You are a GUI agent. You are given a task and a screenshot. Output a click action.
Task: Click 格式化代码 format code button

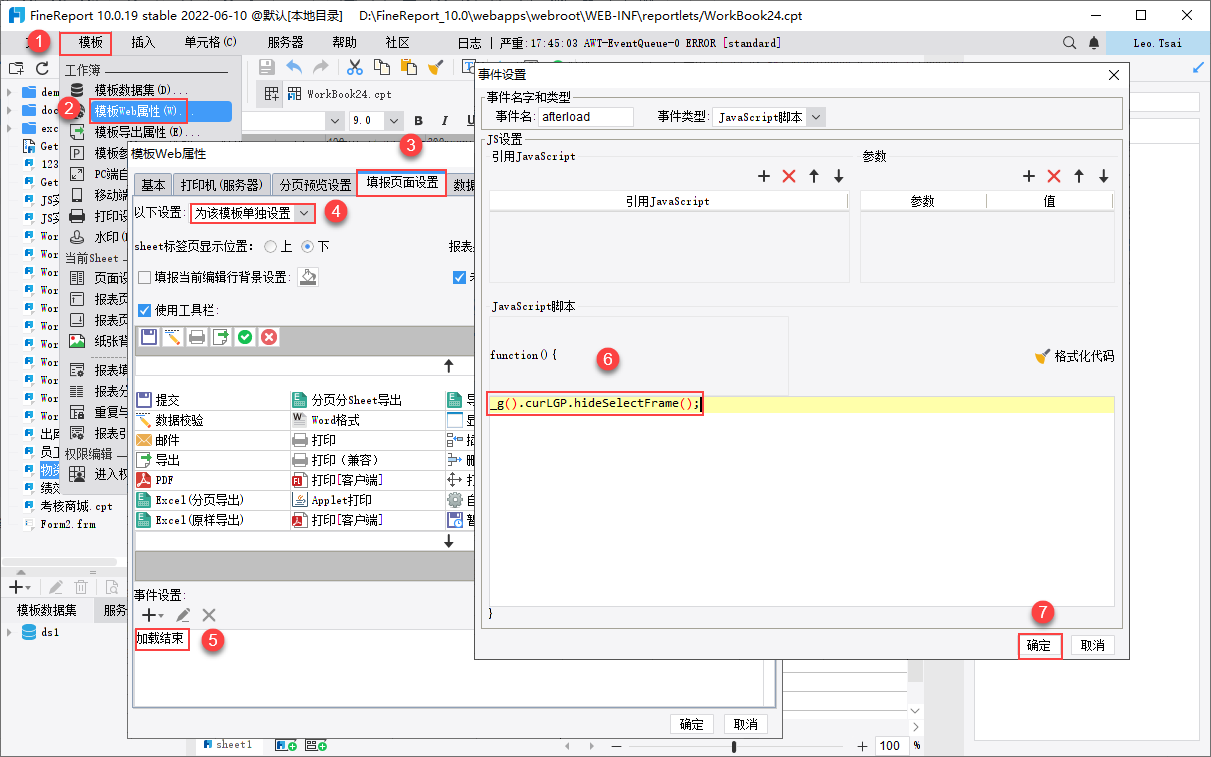[1074, 356]
